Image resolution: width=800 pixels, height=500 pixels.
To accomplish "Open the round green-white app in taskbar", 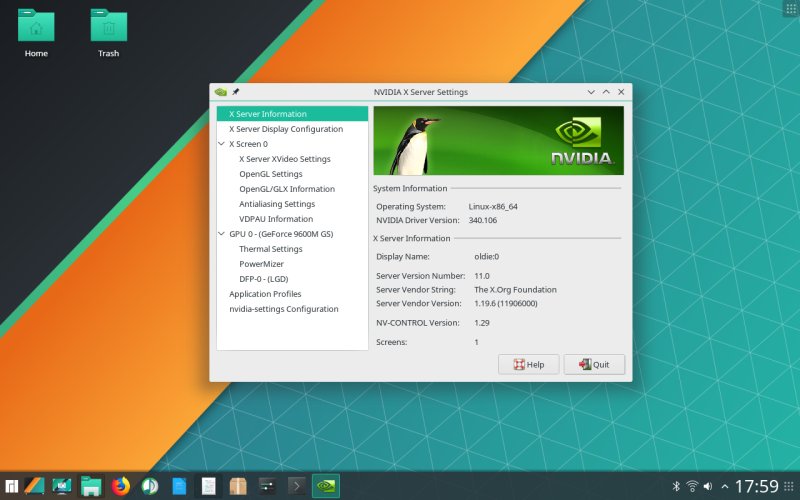I will click(150, 486).
